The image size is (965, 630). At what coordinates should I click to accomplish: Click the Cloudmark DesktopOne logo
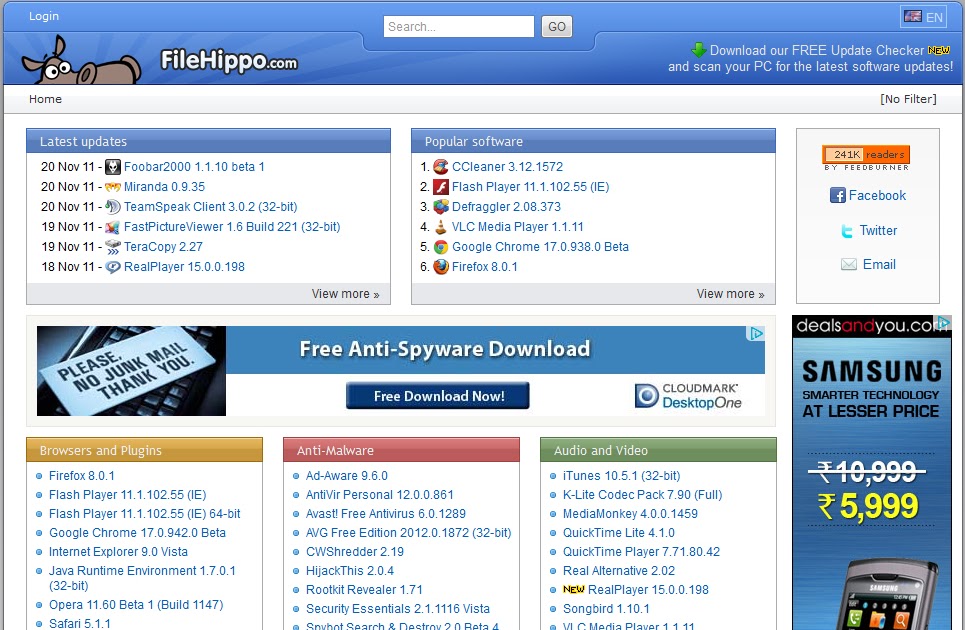pos(688,396)
